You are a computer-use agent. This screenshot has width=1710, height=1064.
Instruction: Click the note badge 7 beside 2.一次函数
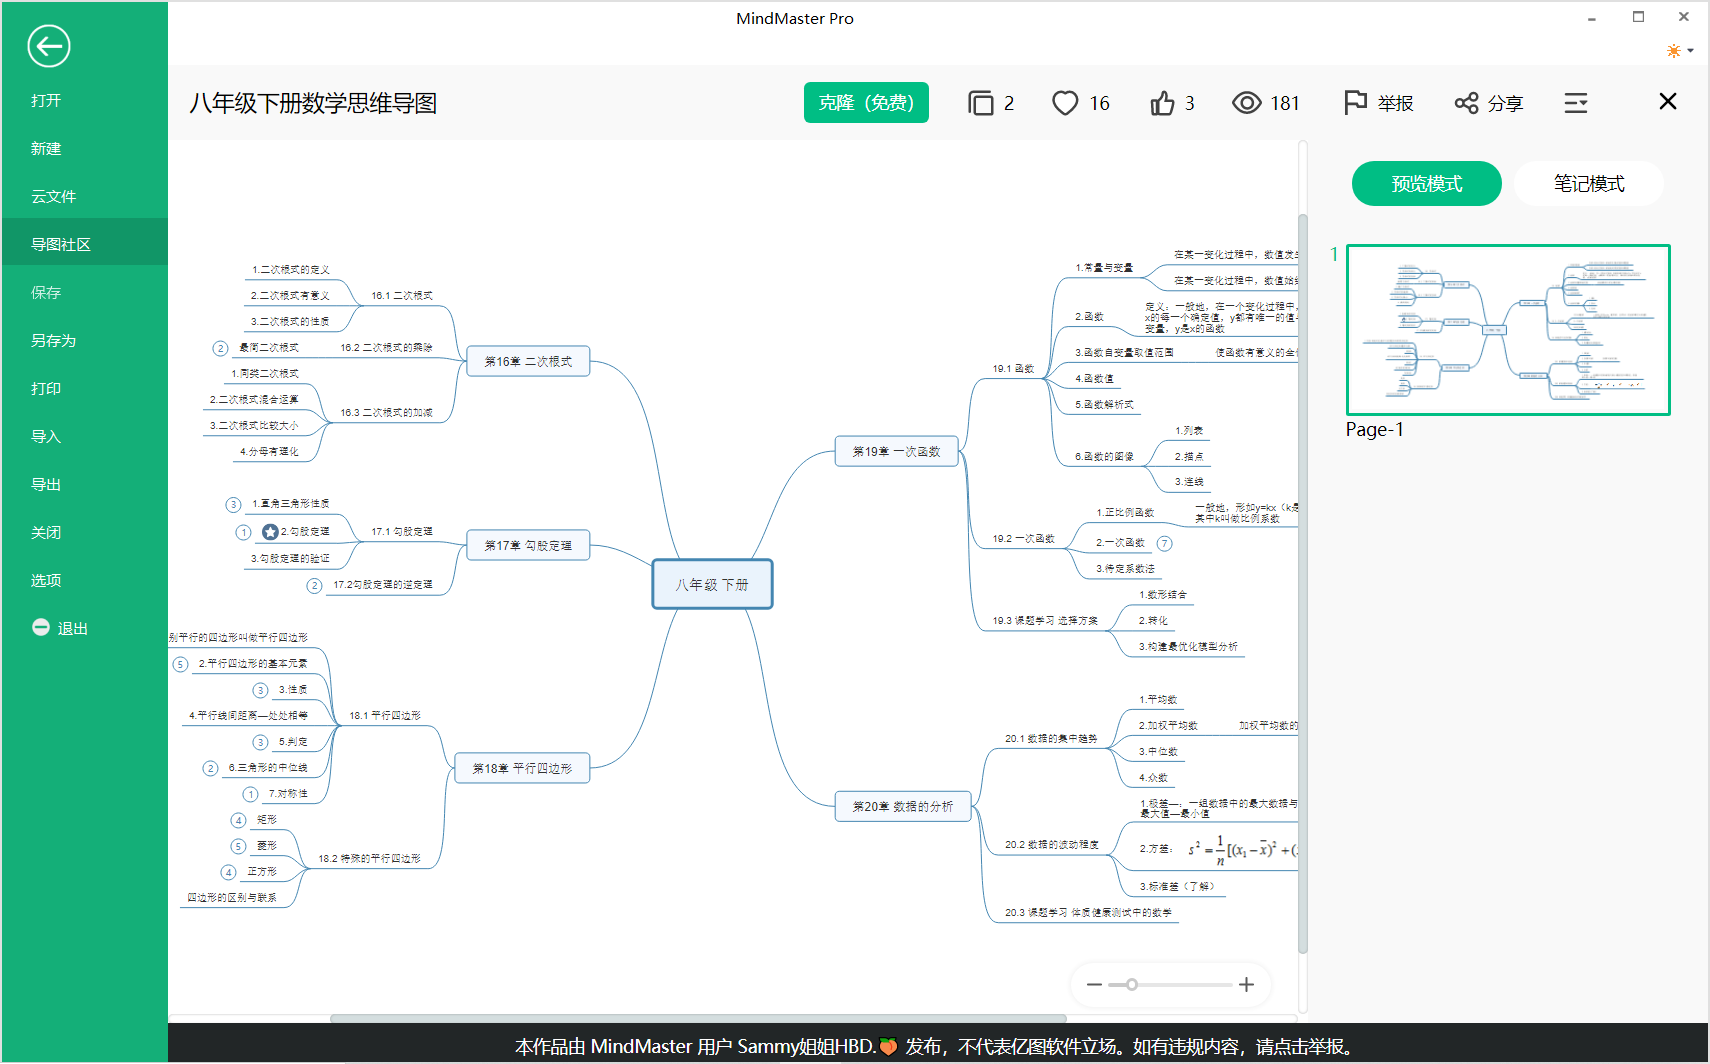pos(1164,544)
